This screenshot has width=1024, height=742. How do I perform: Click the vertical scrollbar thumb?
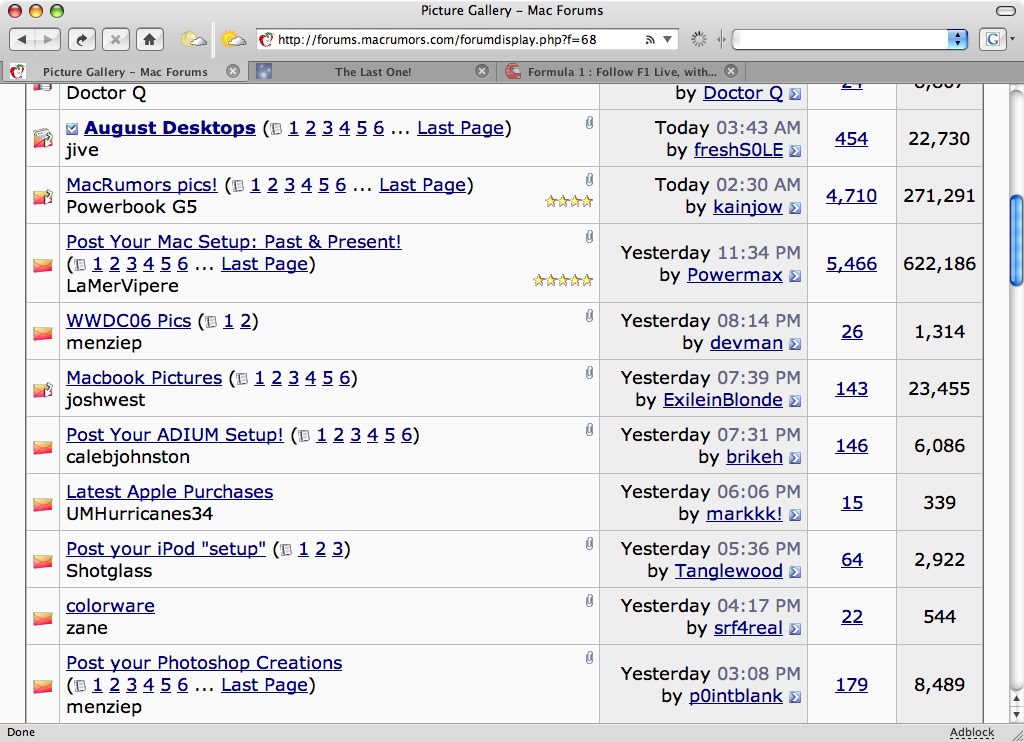(1016, 240)
